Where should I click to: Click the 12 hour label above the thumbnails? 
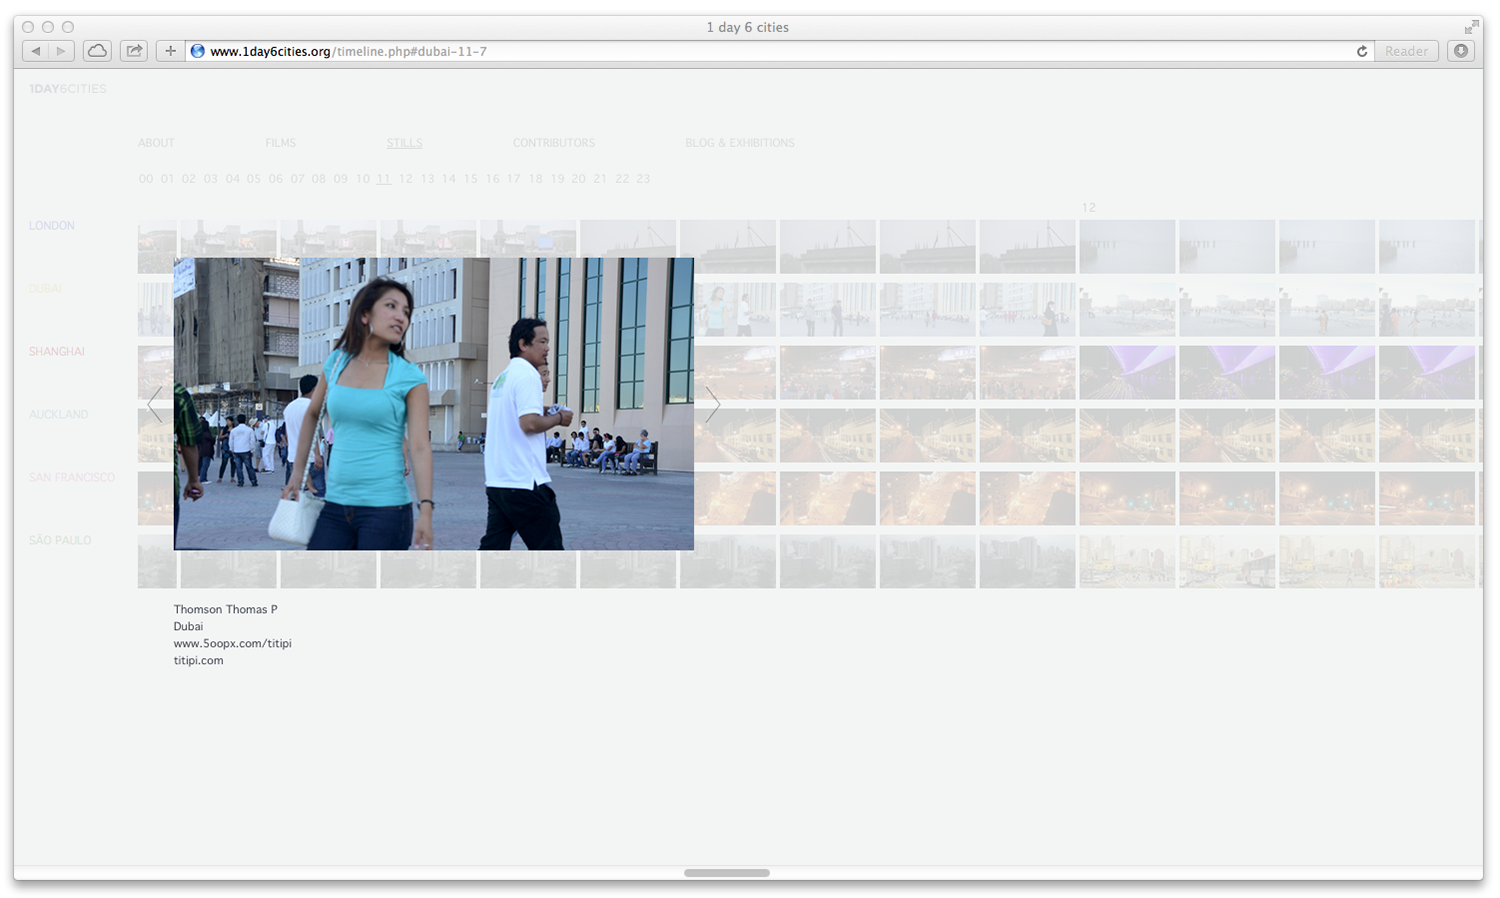(1088, 208)
